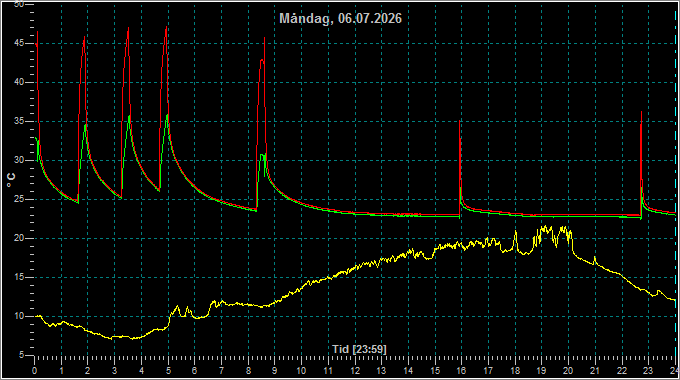The height and width of the screenshot is (380, 680).
Task: Click the 45 label on the temperature axis
Action: click(19, 43)
